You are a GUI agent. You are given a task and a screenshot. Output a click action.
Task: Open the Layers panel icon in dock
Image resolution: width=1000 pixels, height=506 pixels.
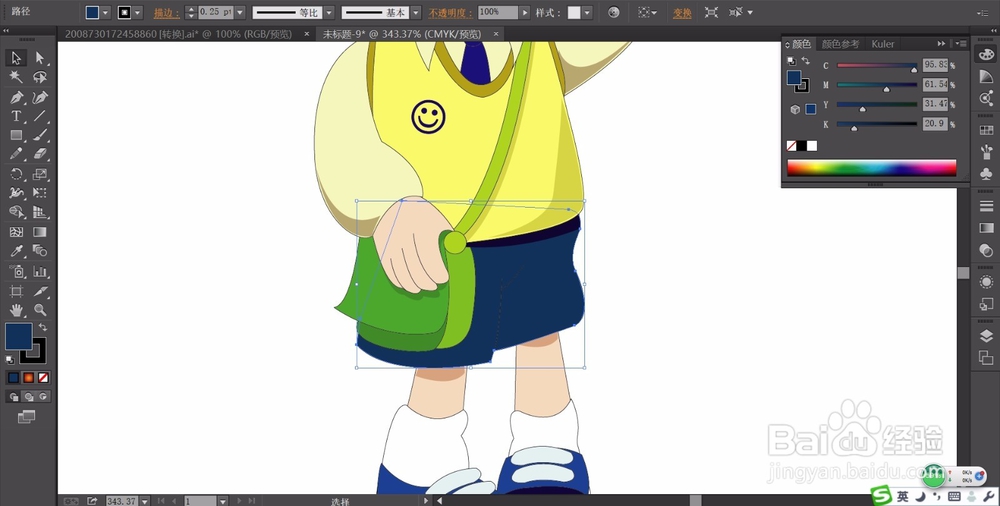click(x=986, y=336)
